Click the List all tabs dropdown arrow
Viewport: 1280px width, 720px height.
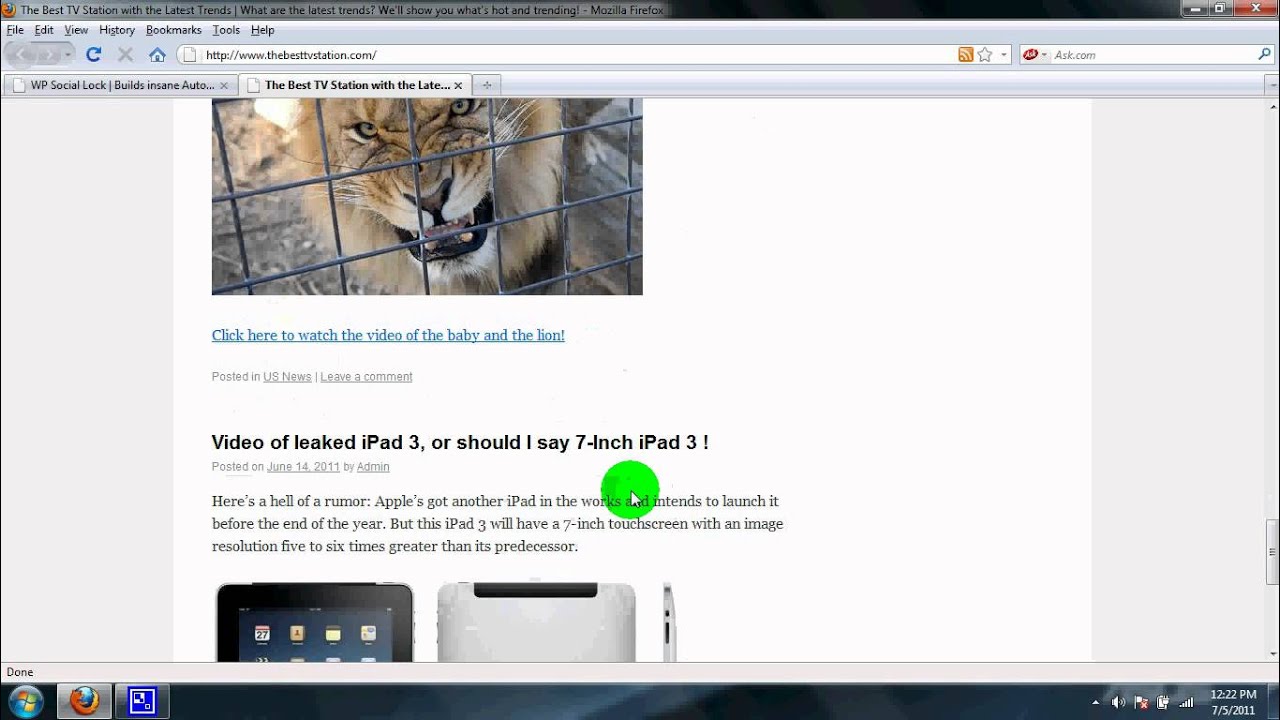click(x=1272, y=85)
